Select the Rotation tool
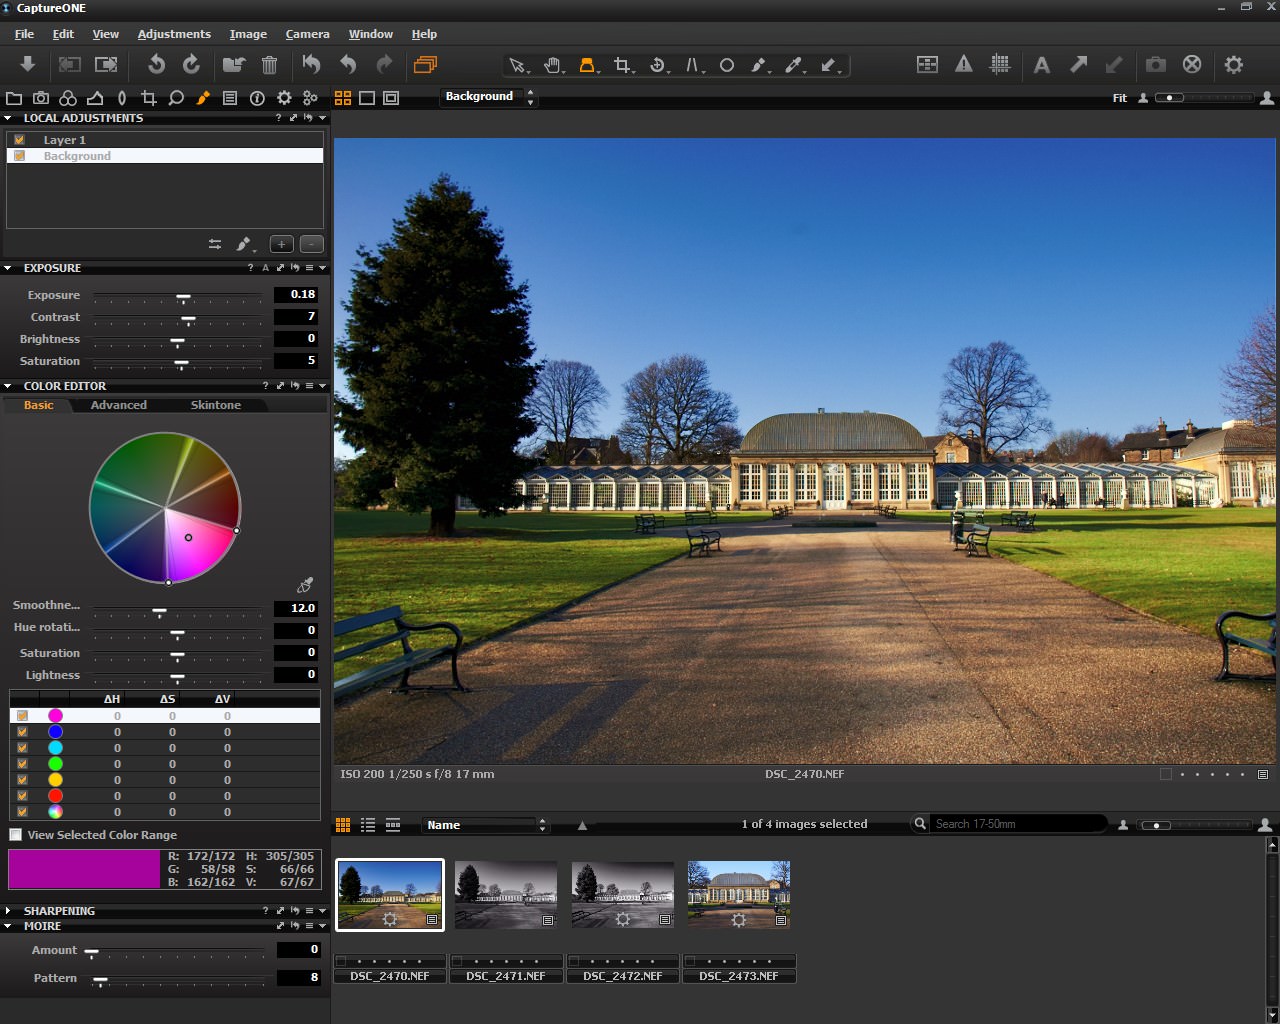Viewport: 1280px width, 1024px height. point(659,65)
